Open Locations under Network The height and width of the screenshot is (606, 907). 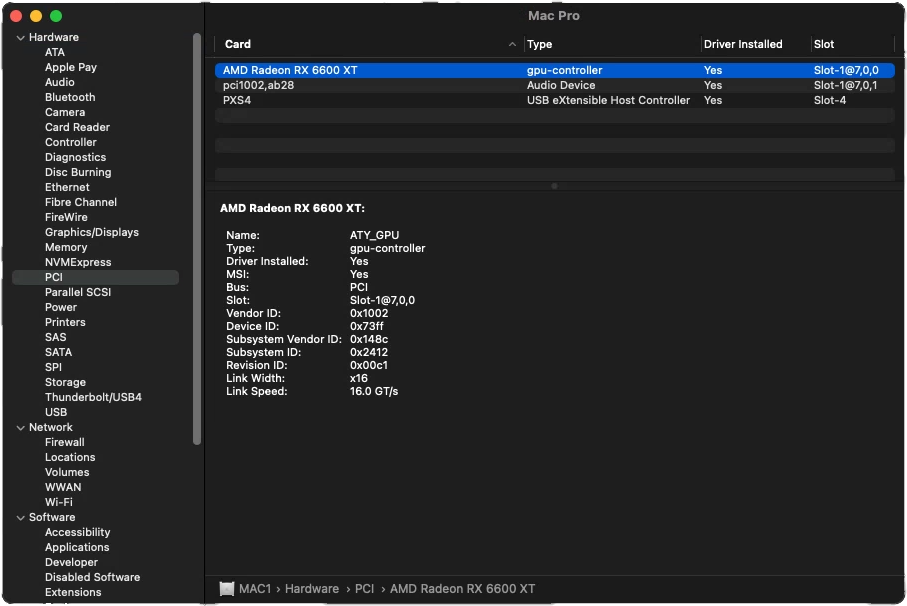70,458
